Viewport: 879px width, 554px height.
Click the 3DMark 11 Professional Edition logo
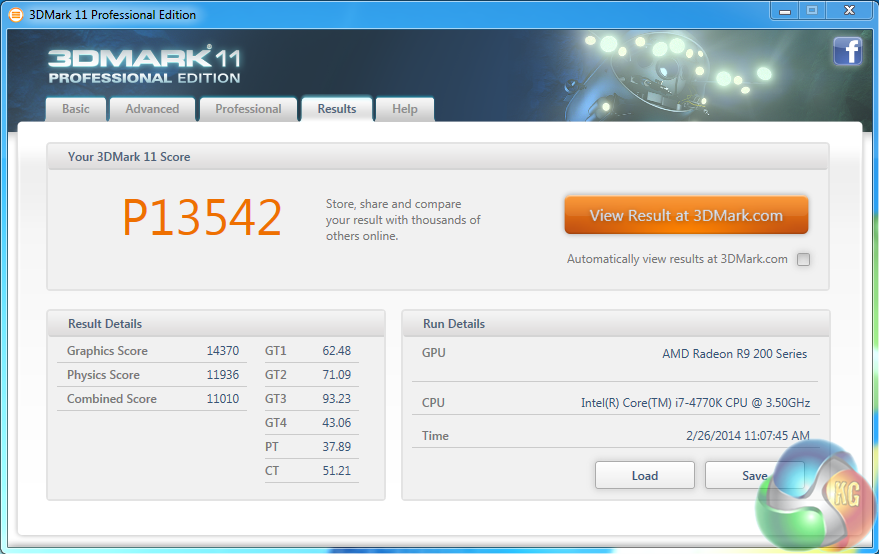coord(144,66)
